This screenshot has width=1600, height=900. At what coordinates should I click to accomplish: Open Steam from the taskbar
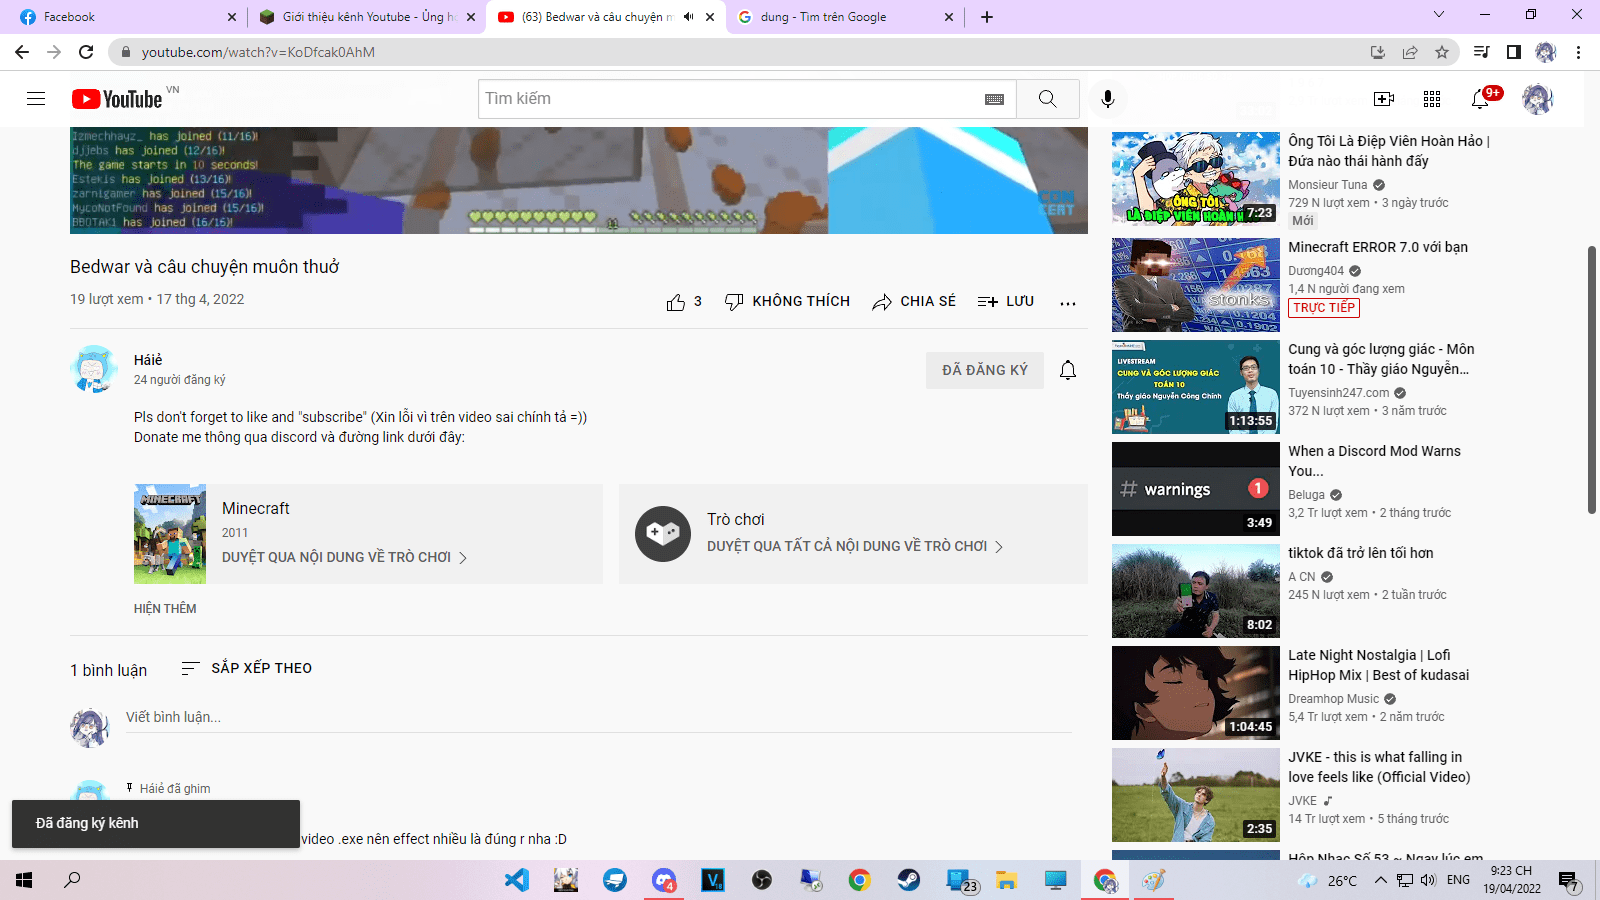tap(909, 880)
